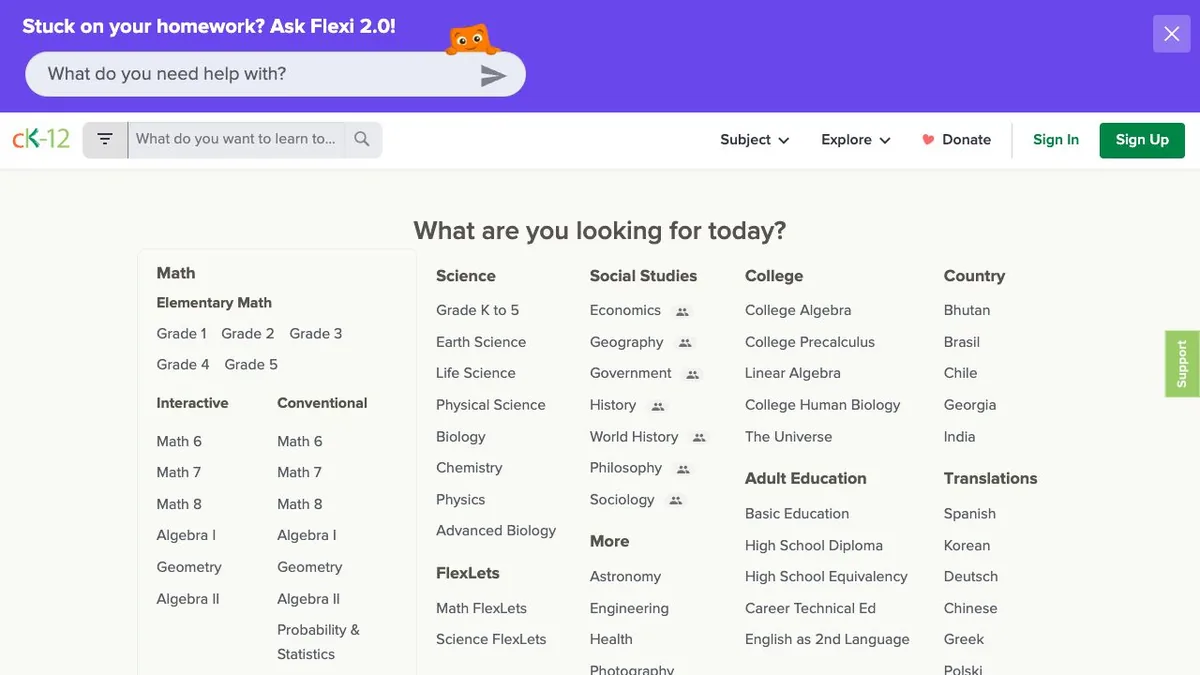This screenshot has height=675, width=1200.
Task: Open Math FlexLets
Action: [x=481, y=608]
